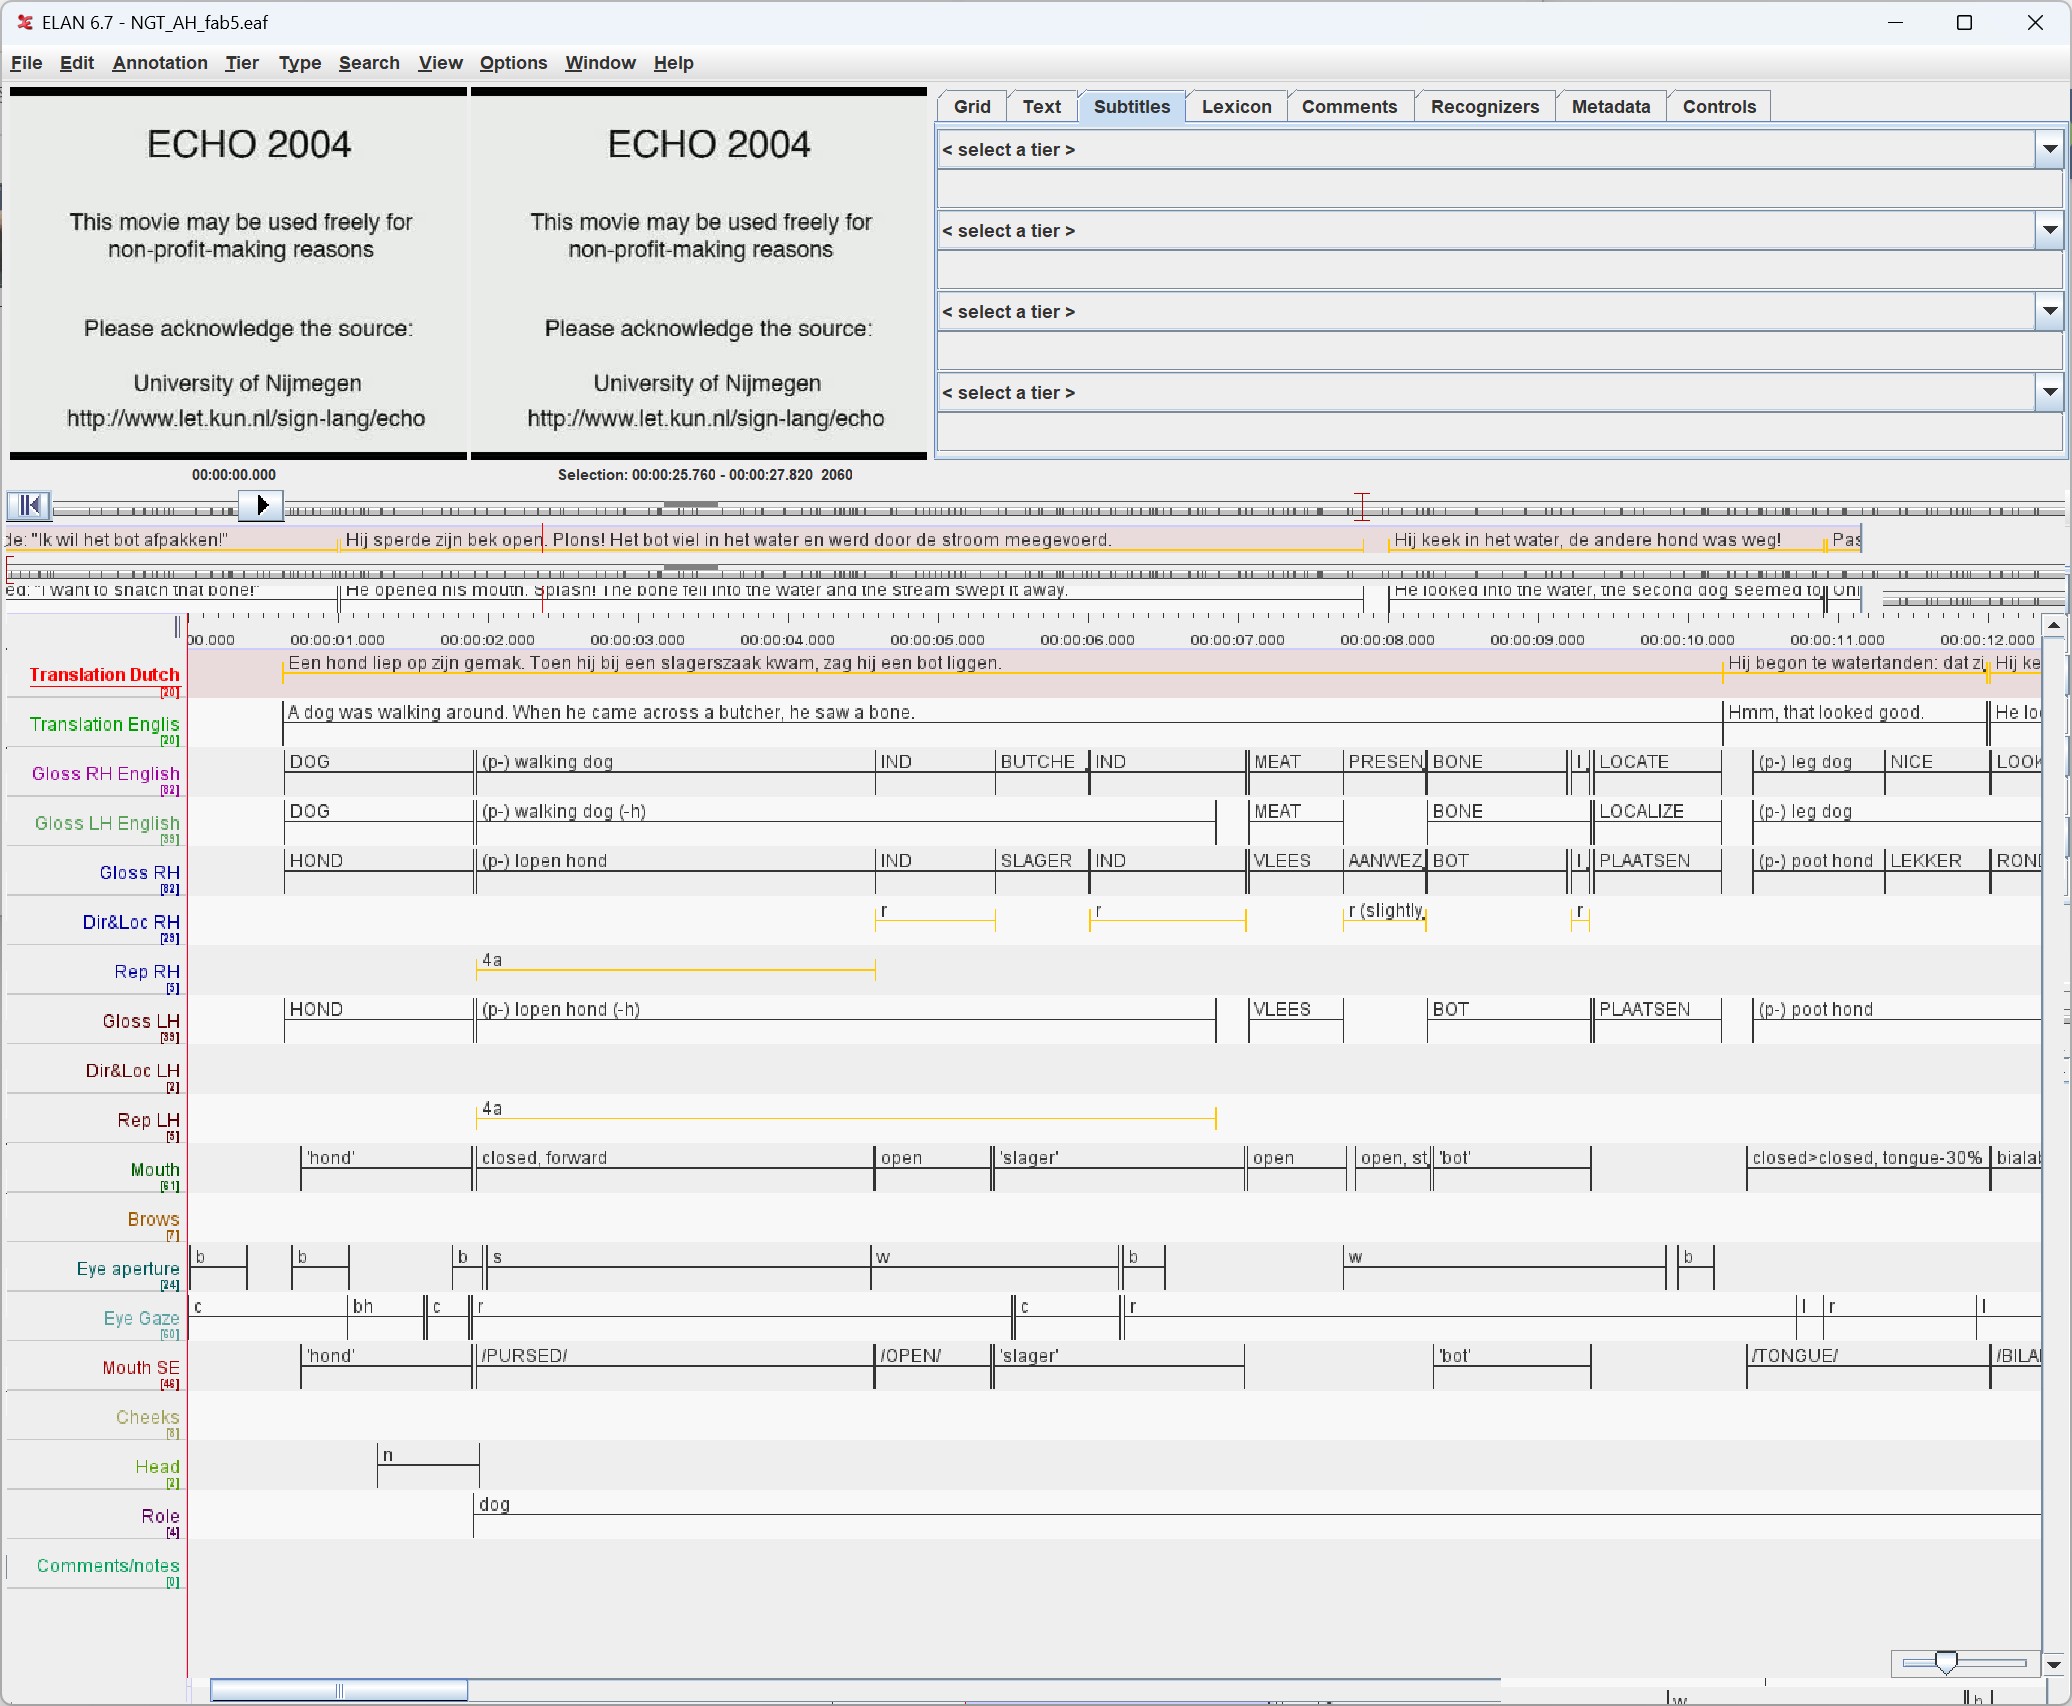Click the Eye Gaze tier label

click(141, 1319)
